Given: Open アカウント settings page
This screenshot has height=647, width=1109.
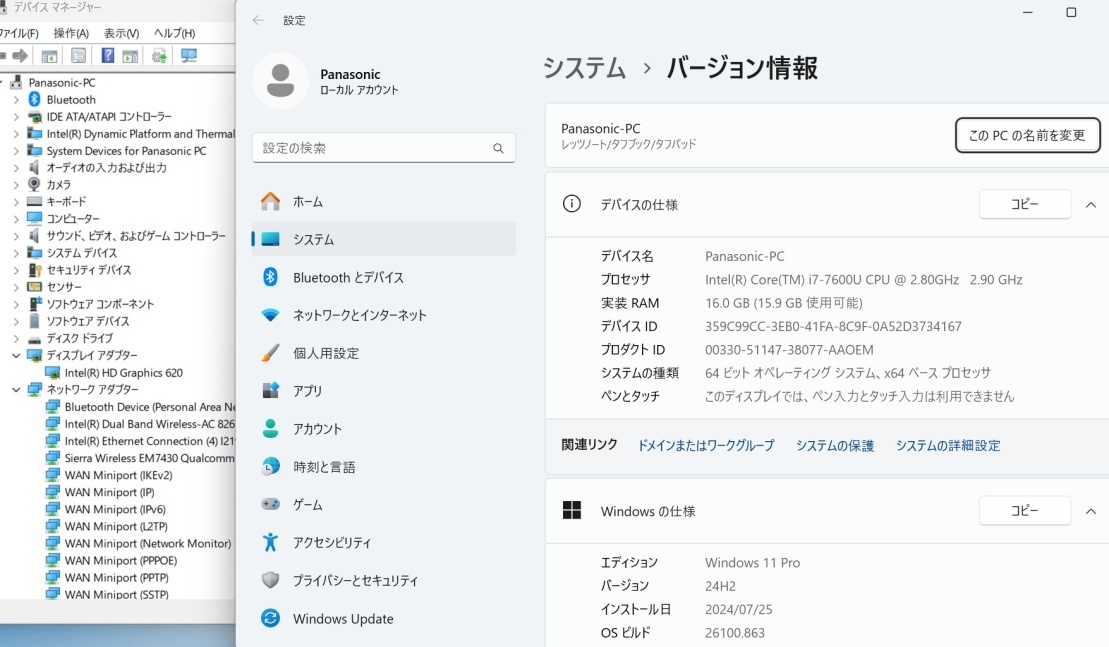Looking at the screenshot, I should tap(383, 429).
